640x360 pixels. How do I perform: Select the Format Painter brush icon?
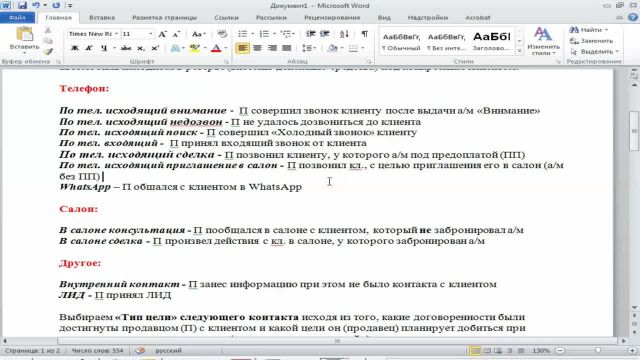[x=48, y=52]
